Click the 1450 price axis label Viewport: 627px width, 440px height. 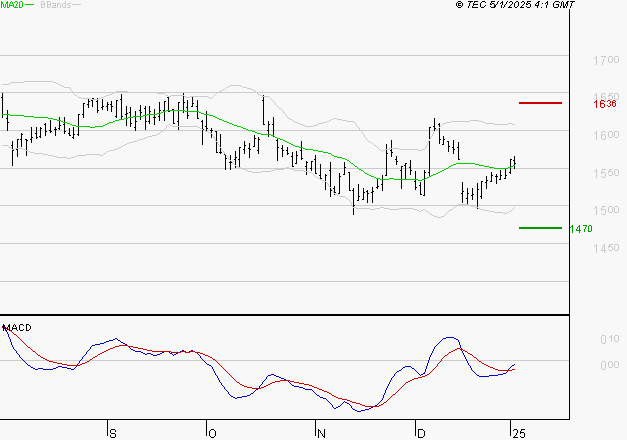(606, 248)
